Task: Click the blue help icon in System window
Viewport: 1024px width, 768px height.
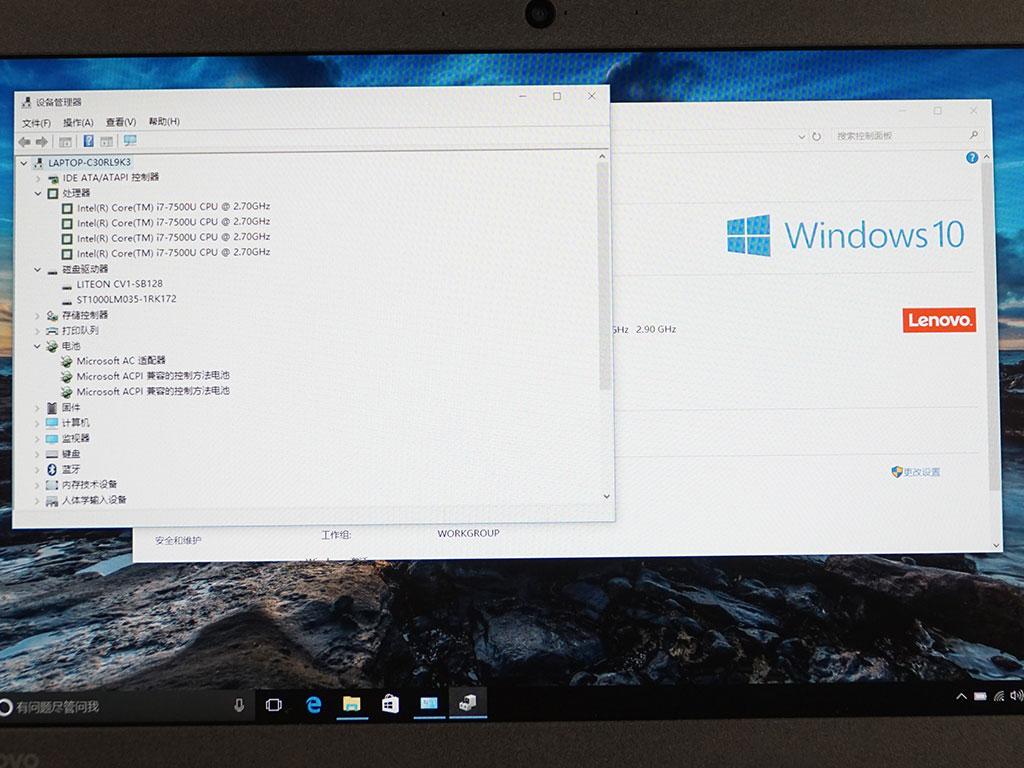Action: 972,157
